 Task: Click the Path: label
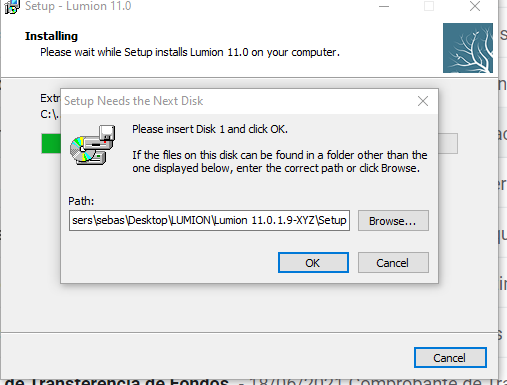(x=81, y=201)
